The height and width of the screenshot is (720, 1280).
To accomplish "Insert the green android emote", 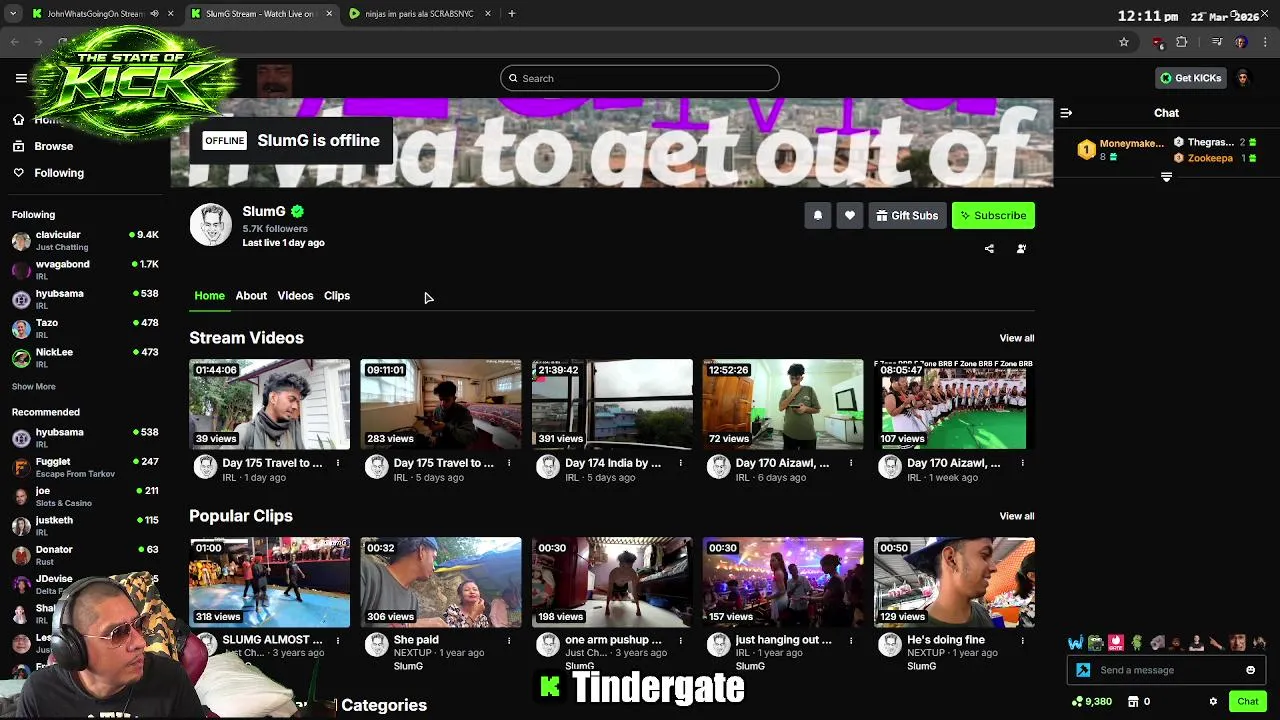I will coord(1136,643).
